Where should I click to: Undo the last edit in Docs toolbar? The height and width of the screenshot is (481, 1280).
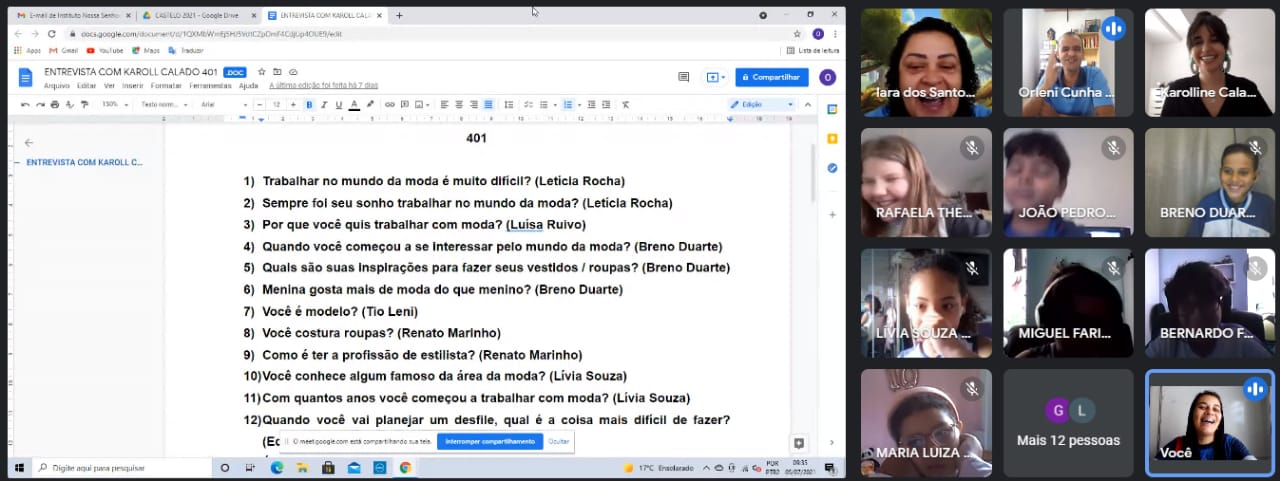[25, 104]
